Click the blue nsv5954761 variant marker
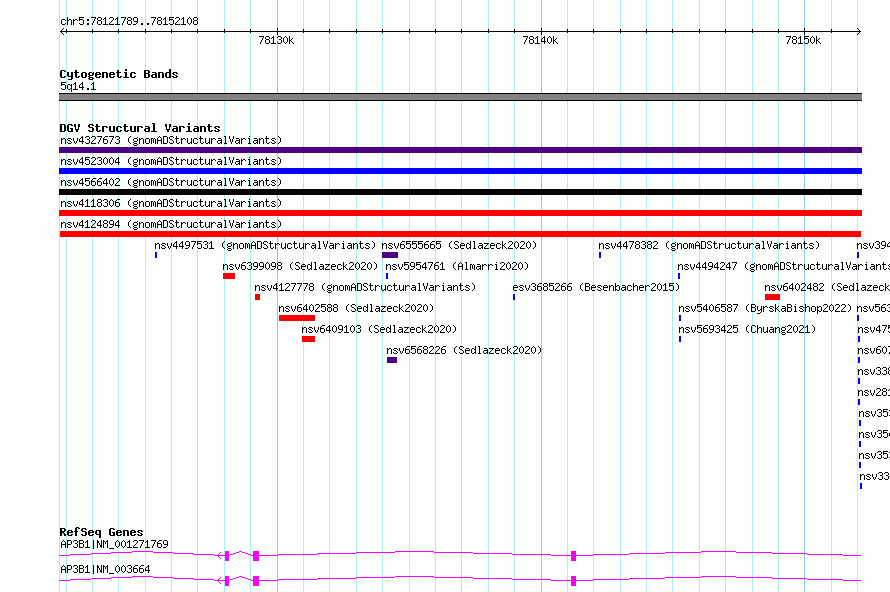 point(387,276)
